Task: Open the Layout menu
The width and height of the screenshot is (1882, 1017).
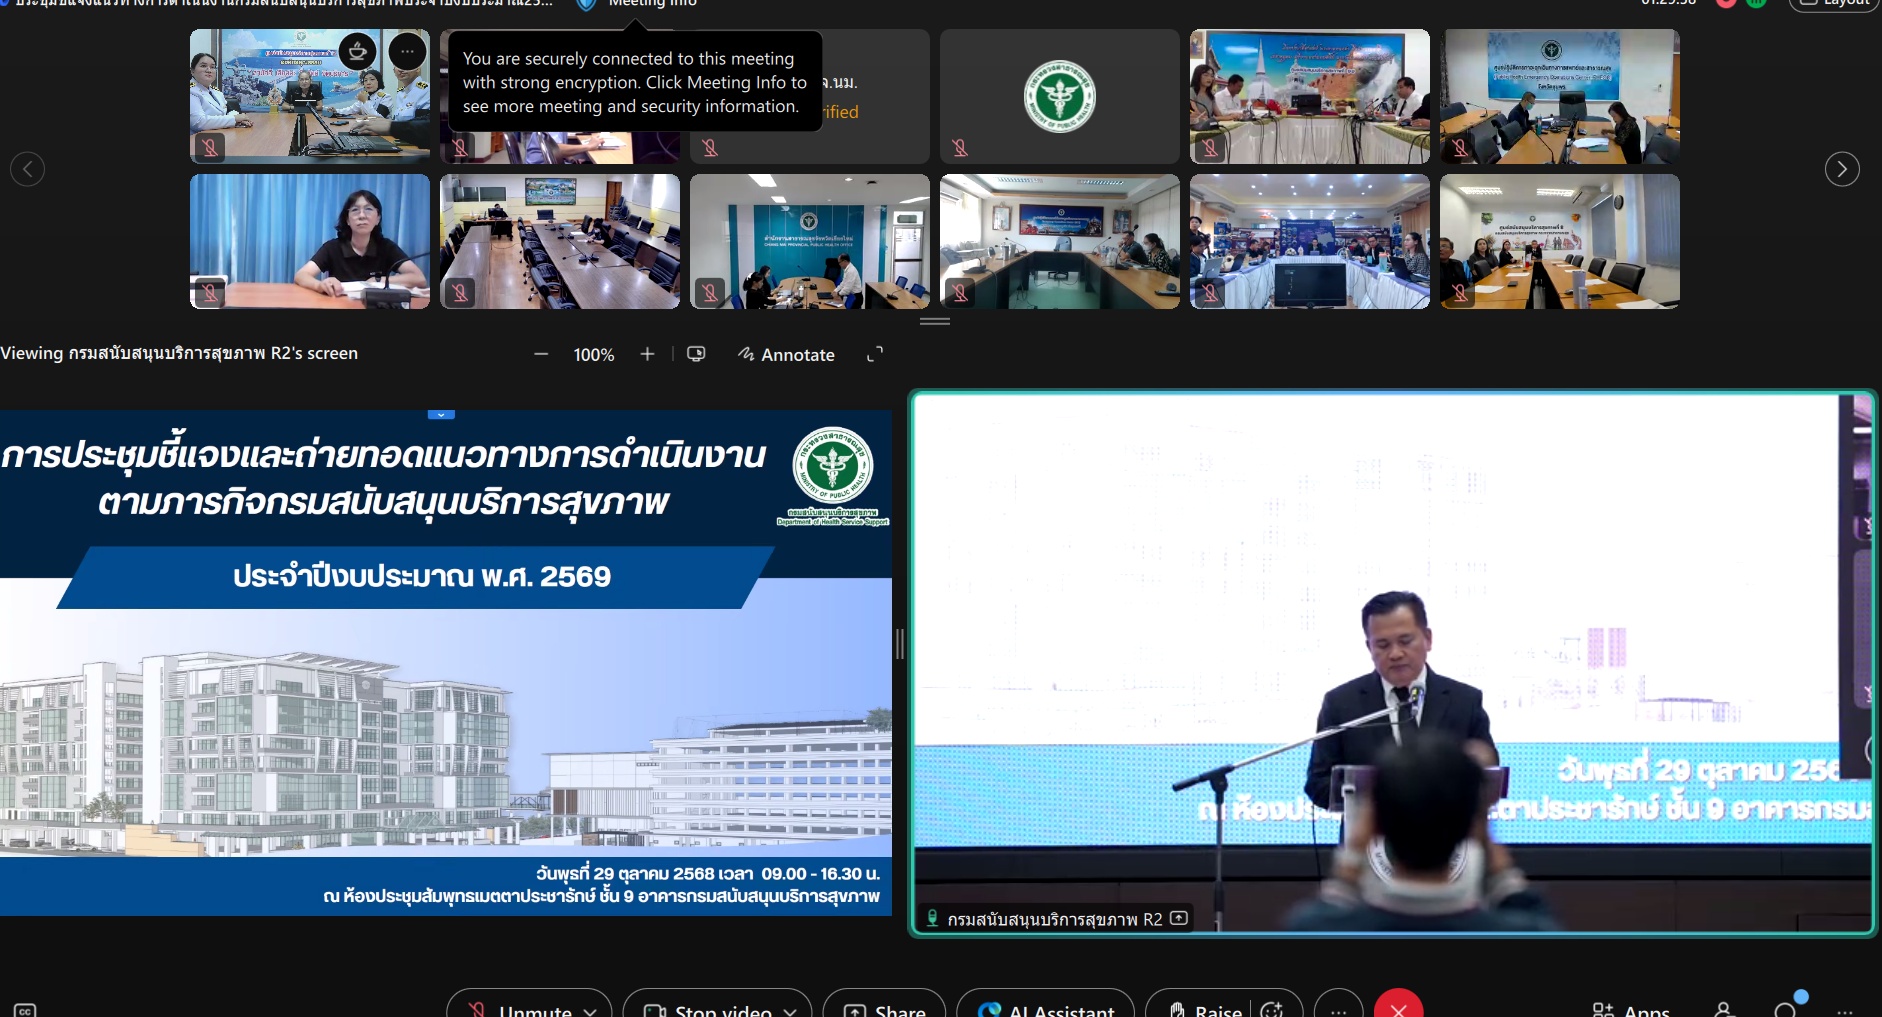Action: pyautogui.click(x=1834, y=3)
